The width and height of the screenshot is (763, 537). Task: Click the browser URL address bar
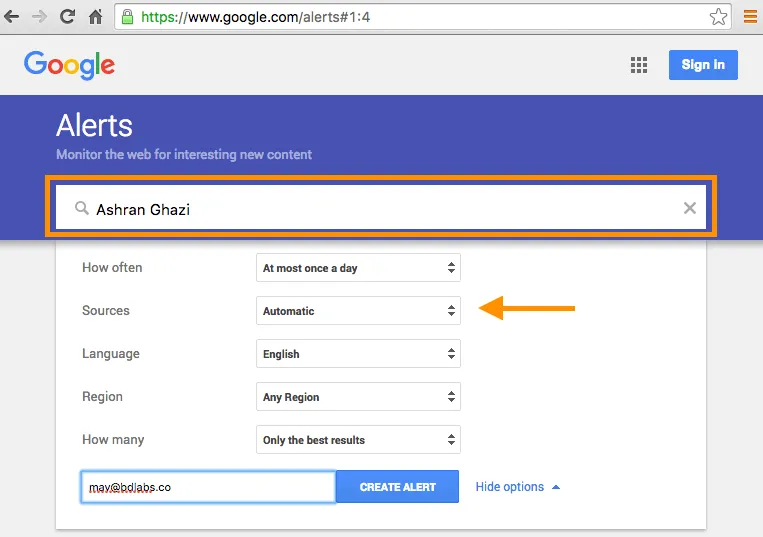[x=422, y=17]
